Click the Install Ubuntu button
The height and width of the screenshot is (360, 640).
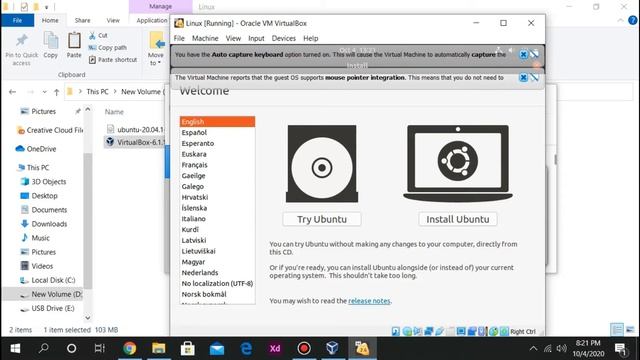(x=458, y=219)
